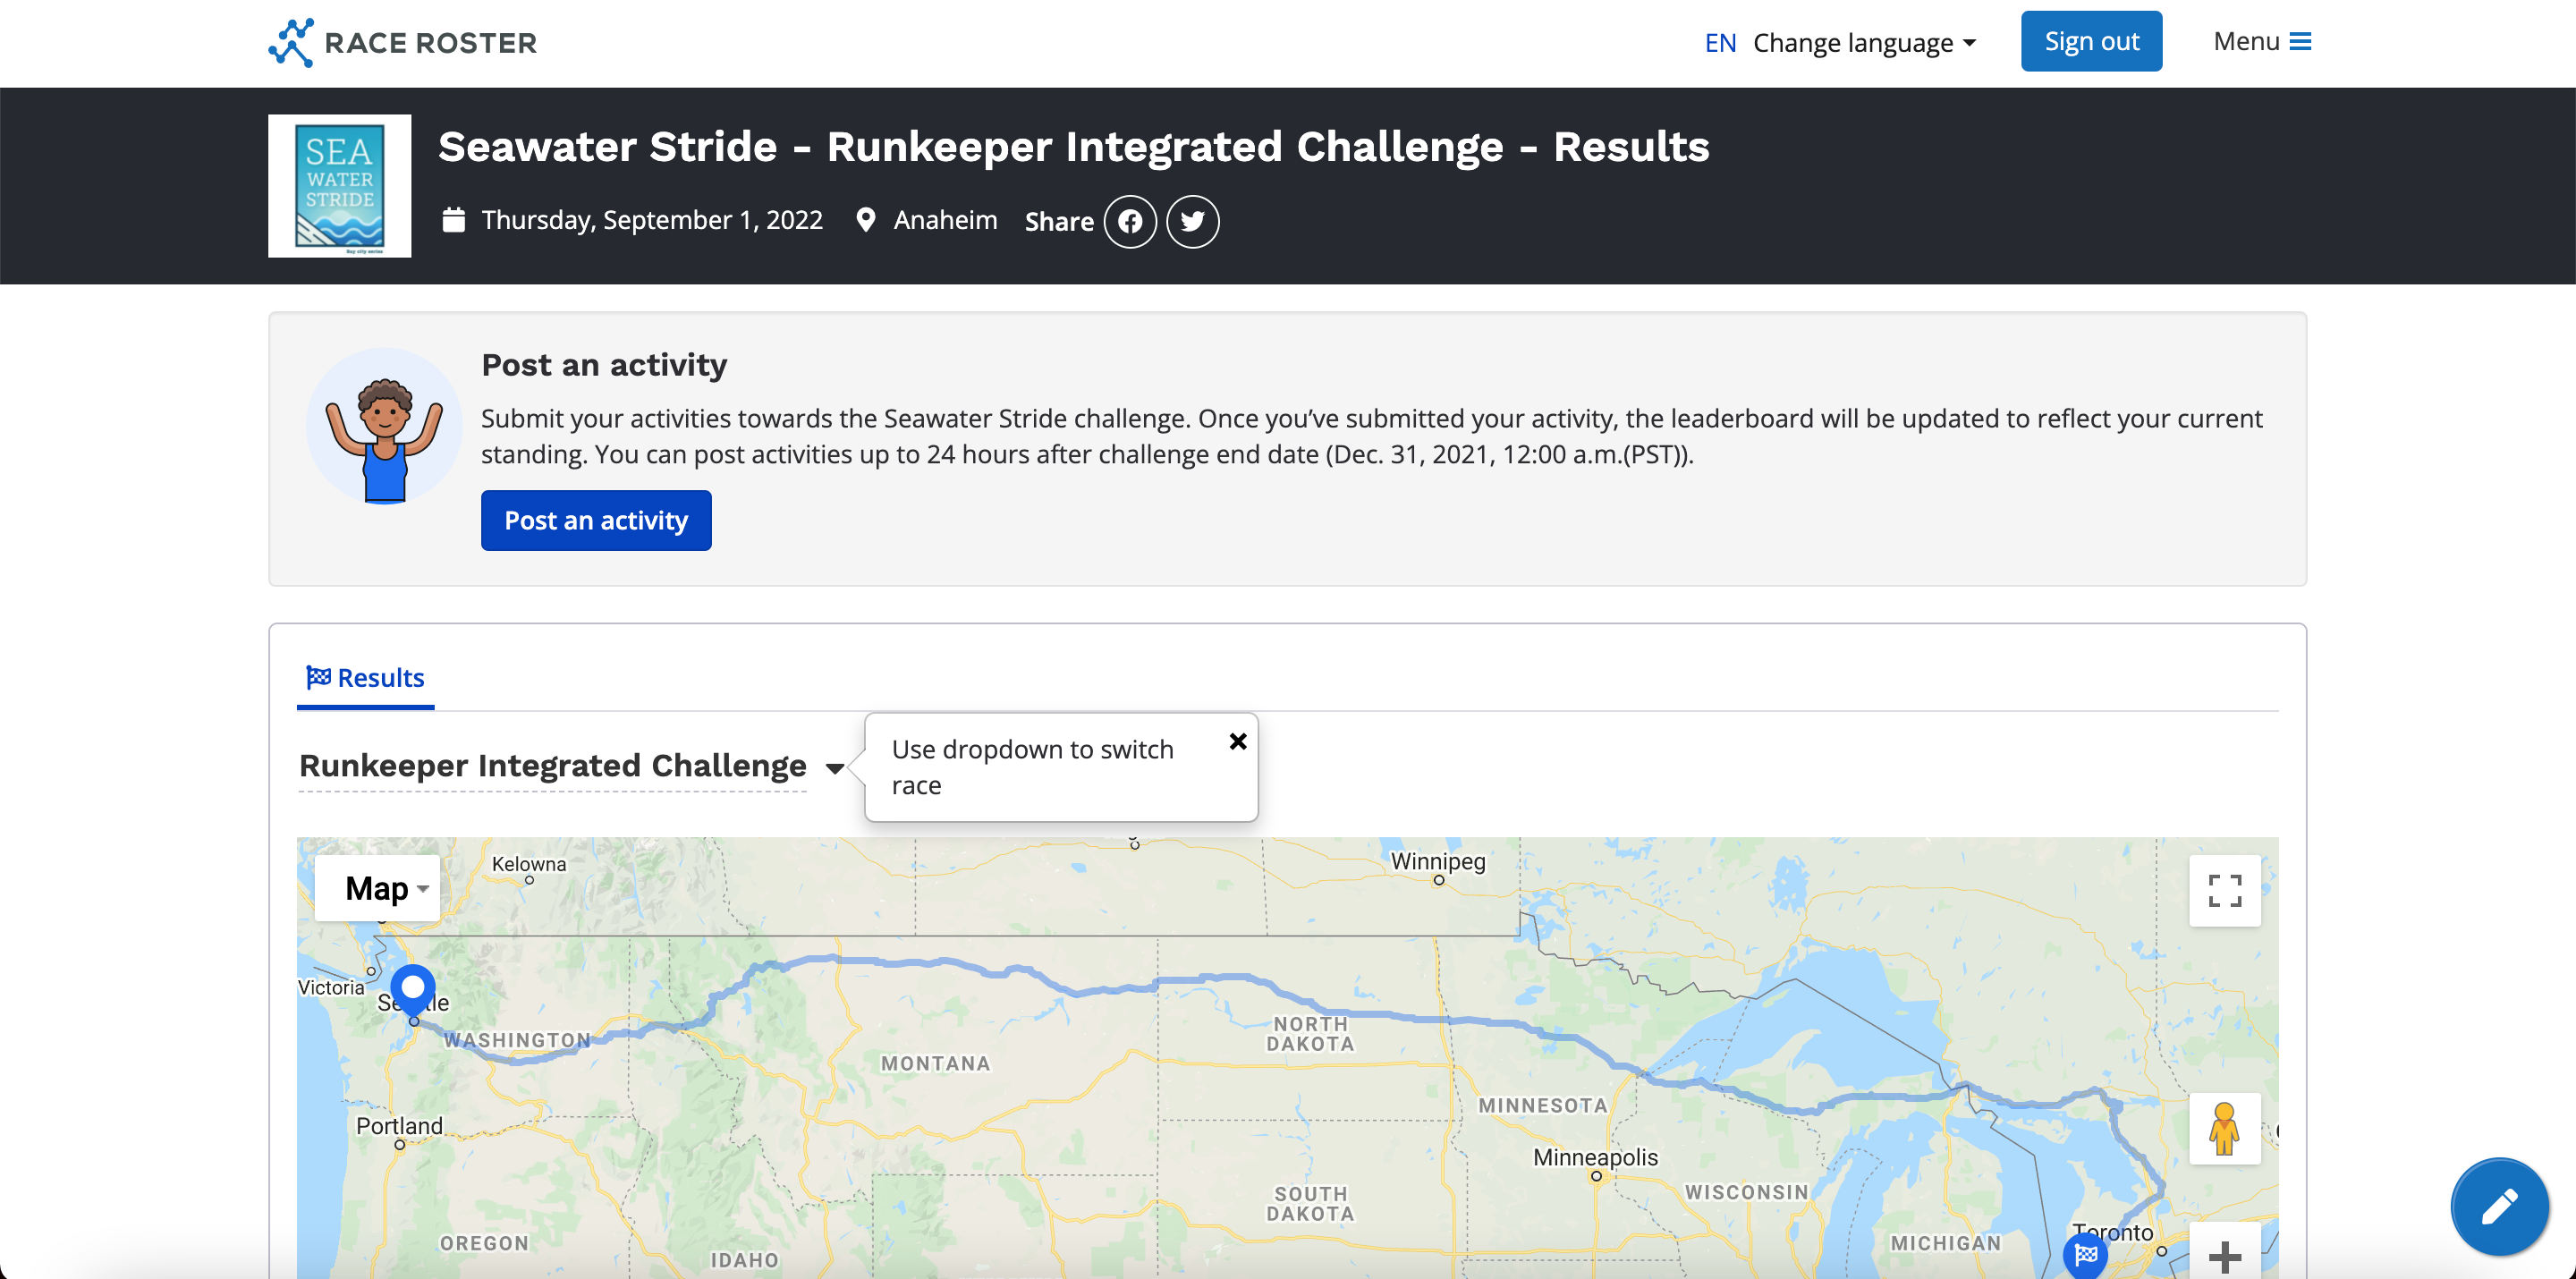
Task: Expand the Runkeeper Integrated Challenge dropdown
Action: (836, 765)
